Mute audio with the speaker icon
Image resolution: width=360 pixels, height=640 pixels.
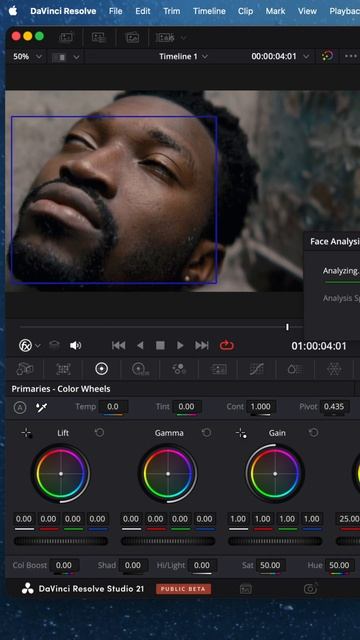point(76,346)
